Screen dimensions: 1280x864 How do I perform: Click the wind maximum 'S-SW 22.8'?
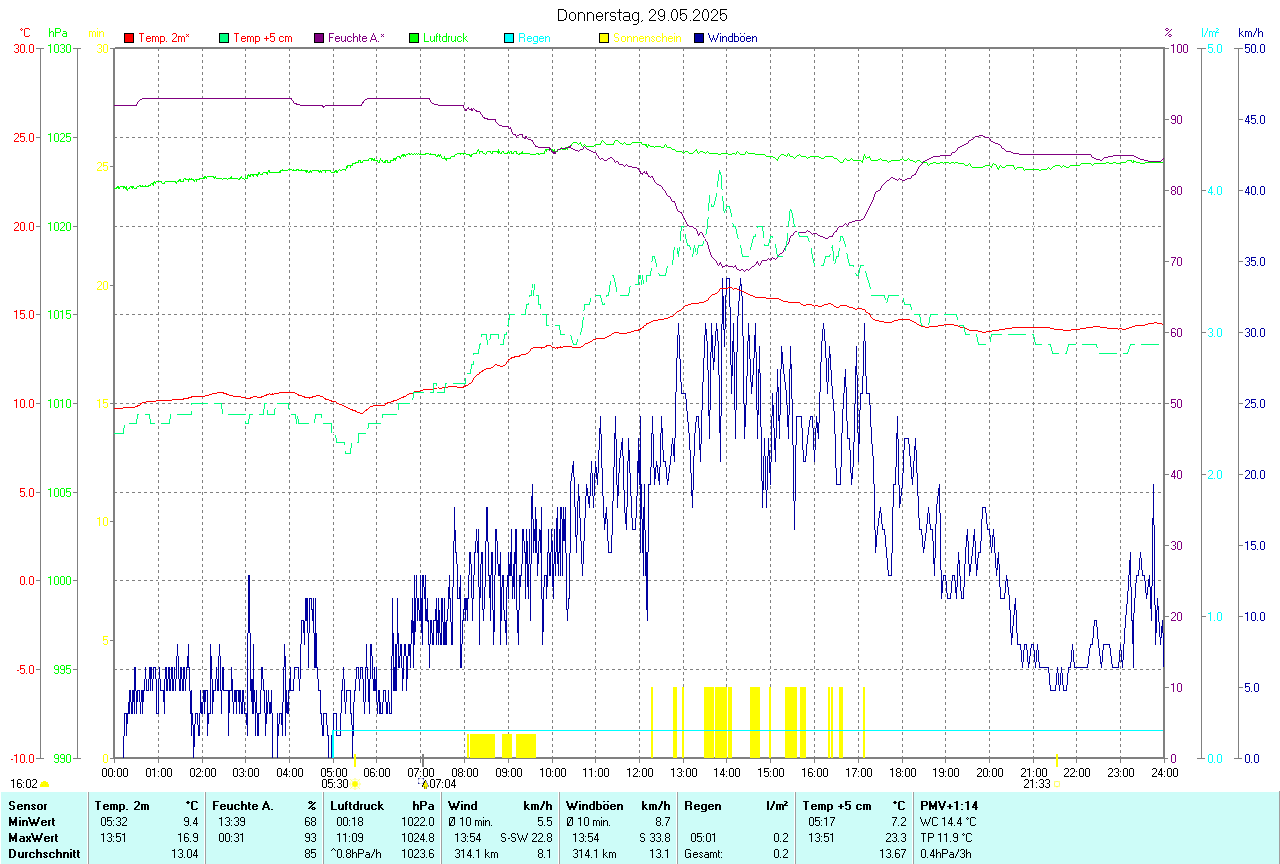tap(526, 838)
